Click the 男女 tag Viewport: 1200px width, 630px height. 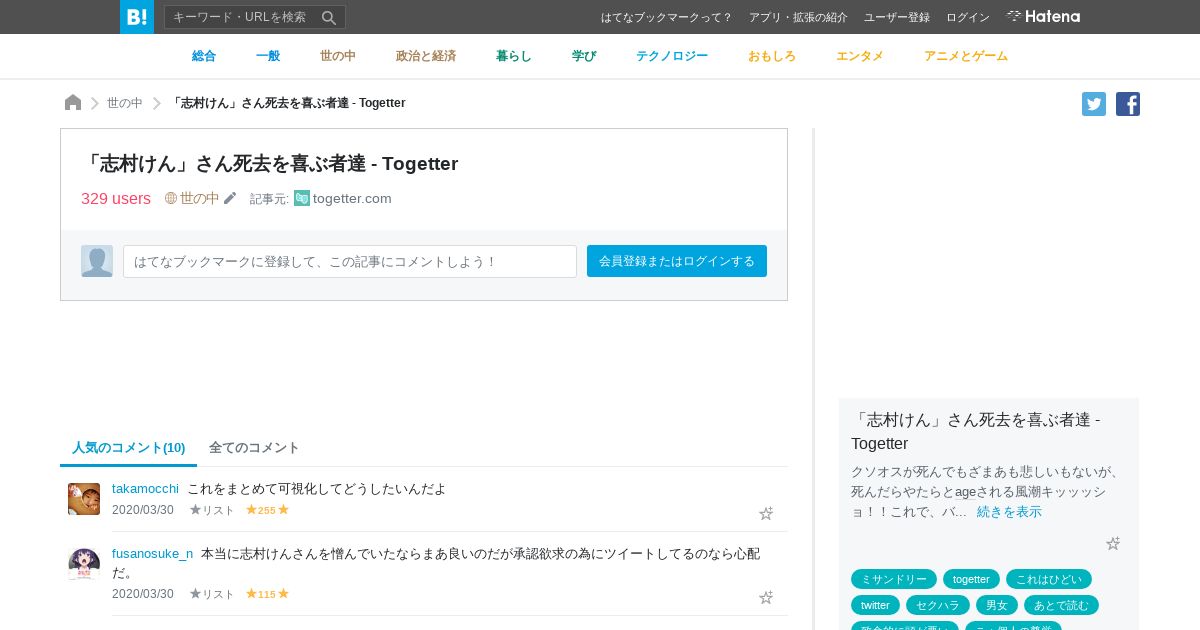pyautogui.click(x=997, y=605)
